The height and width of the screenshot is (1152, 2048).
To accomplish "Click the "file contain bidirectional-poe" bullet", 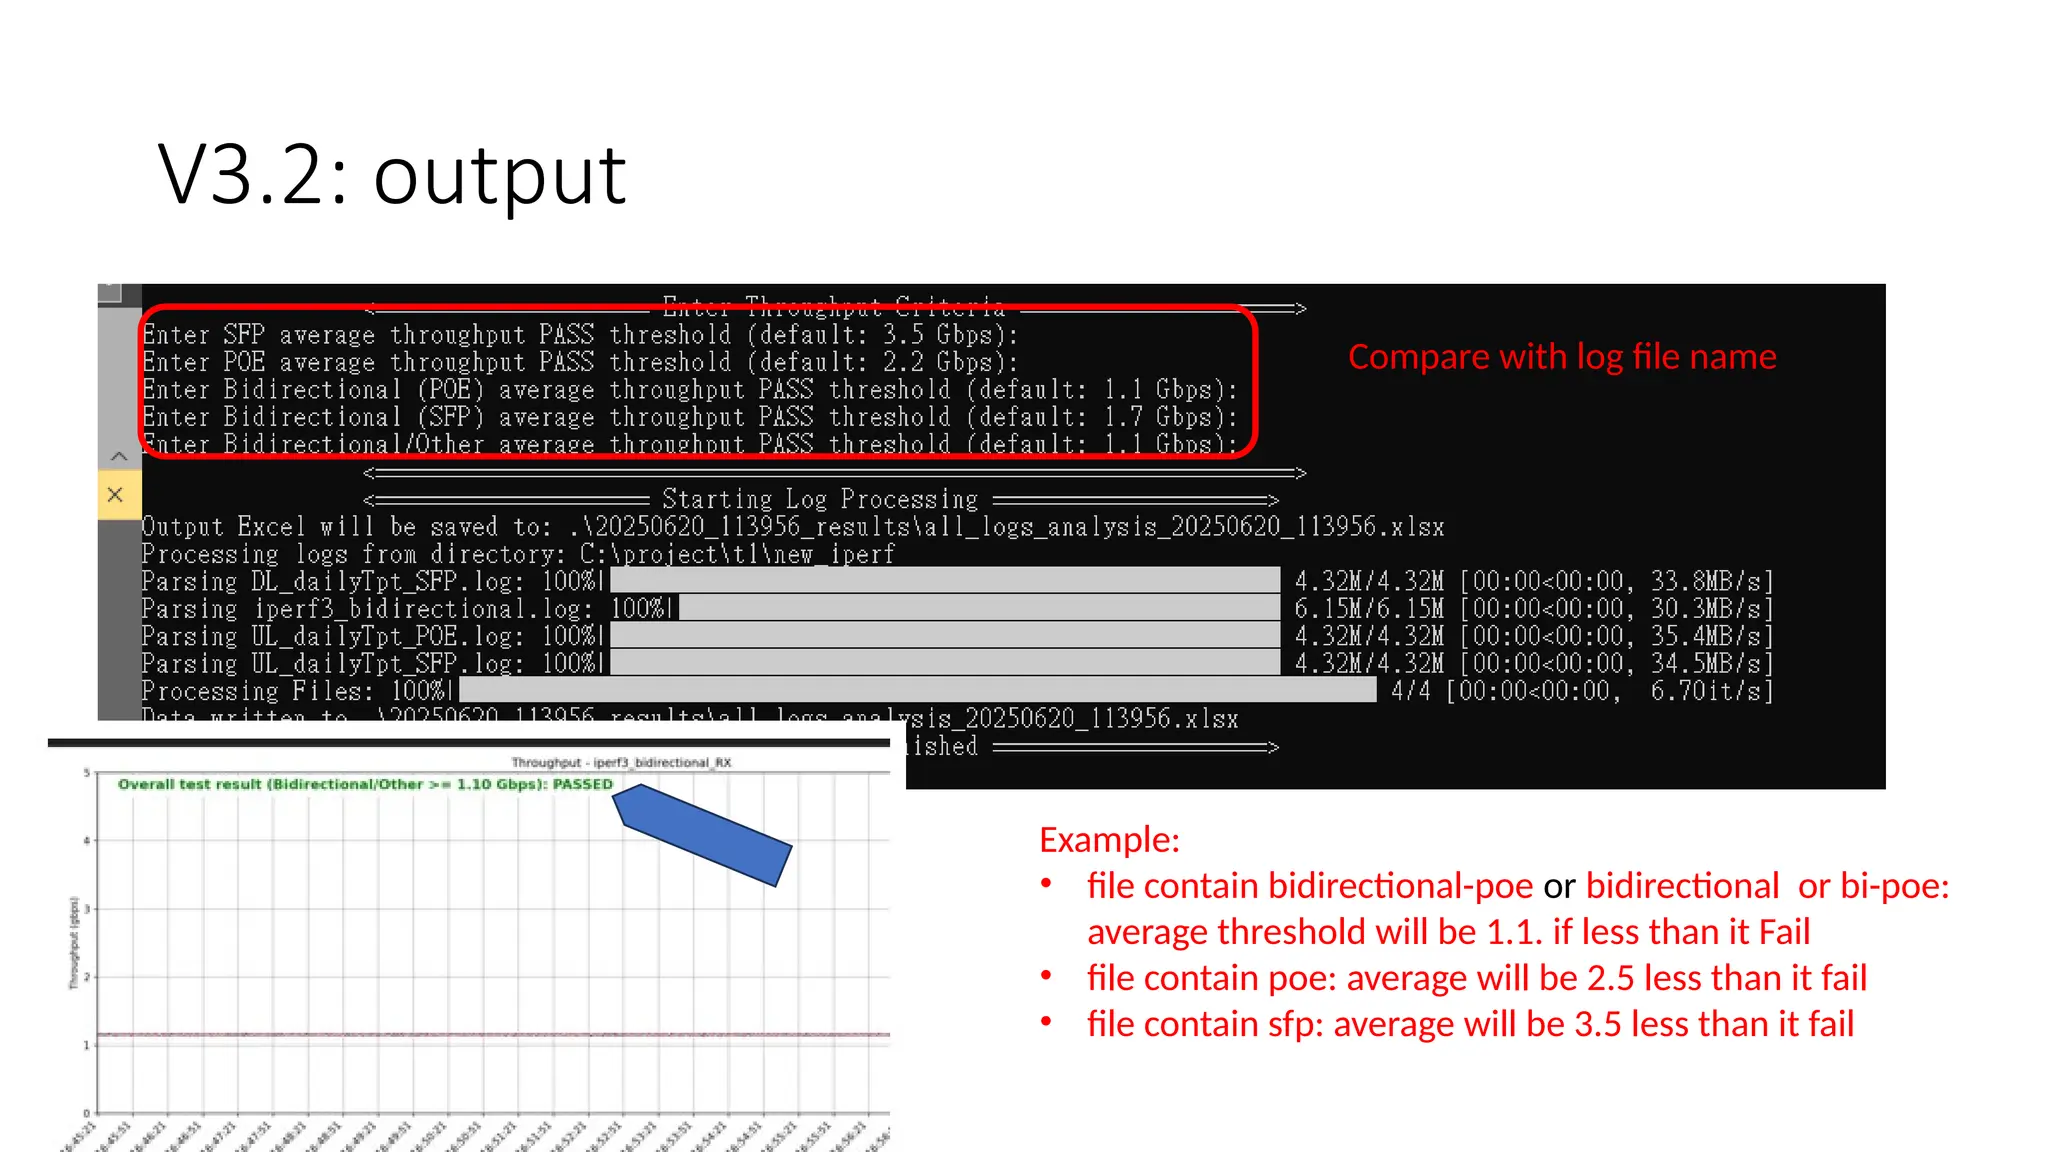I will pos(1518,908).
